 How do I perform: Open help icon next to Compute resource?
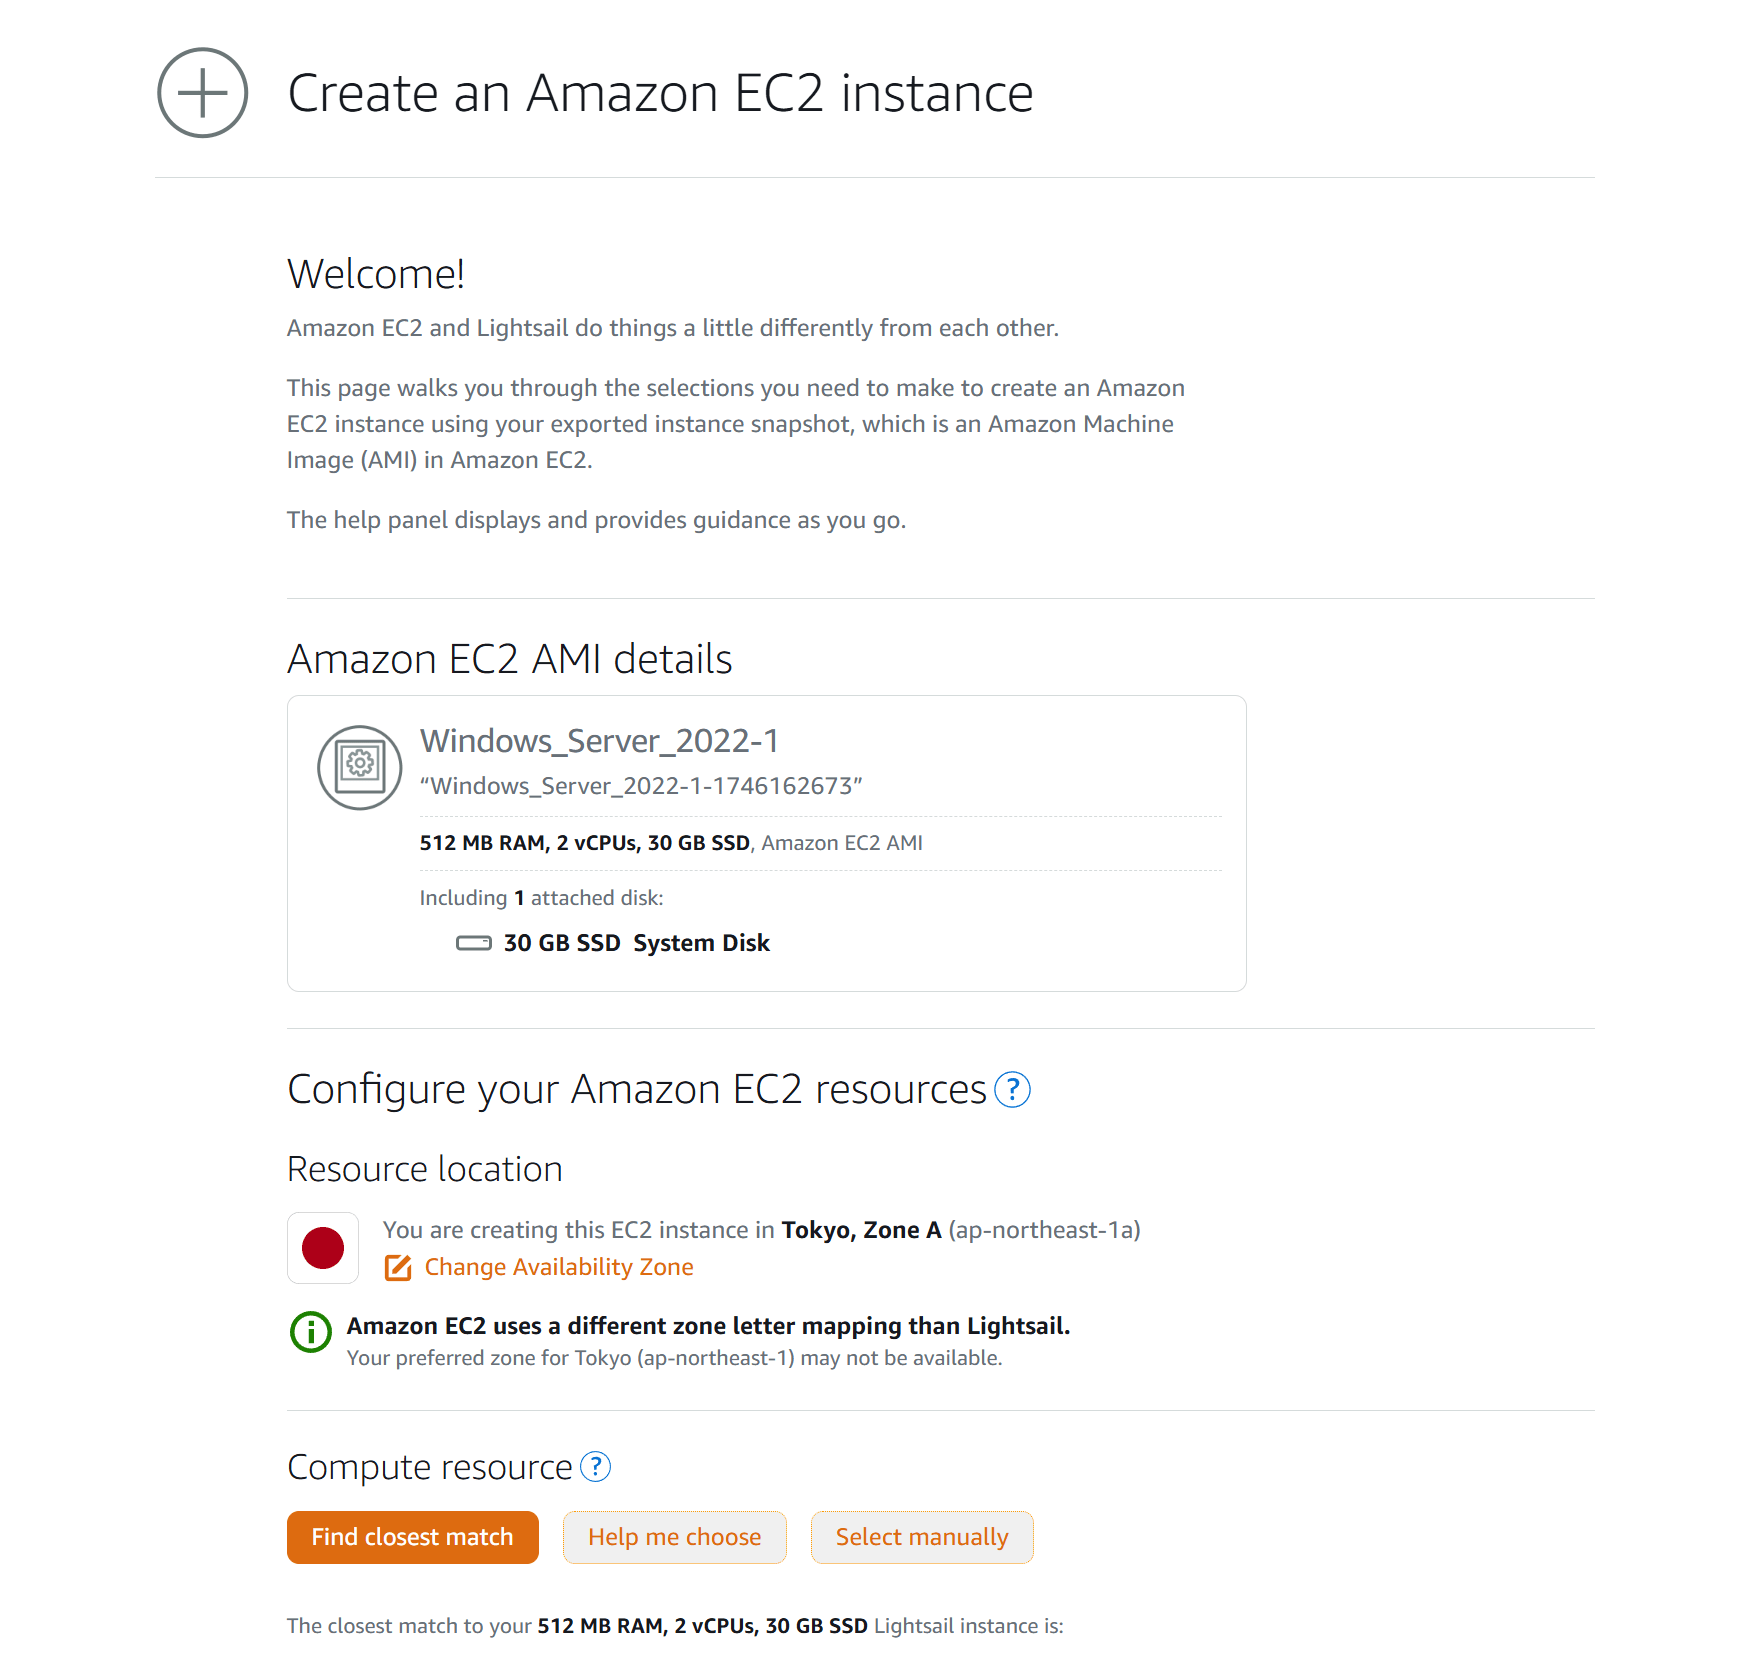click(596, 1467)
